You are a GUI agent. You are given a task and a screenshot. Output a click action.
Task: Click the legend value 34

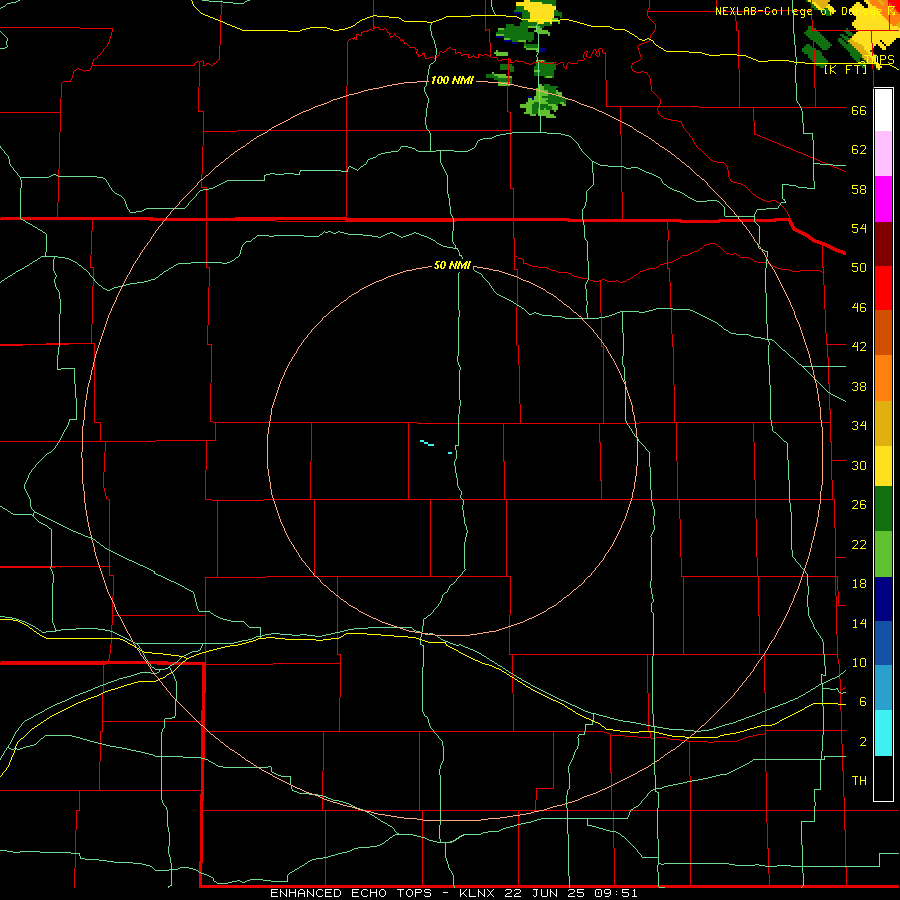(x=859, y=425)
